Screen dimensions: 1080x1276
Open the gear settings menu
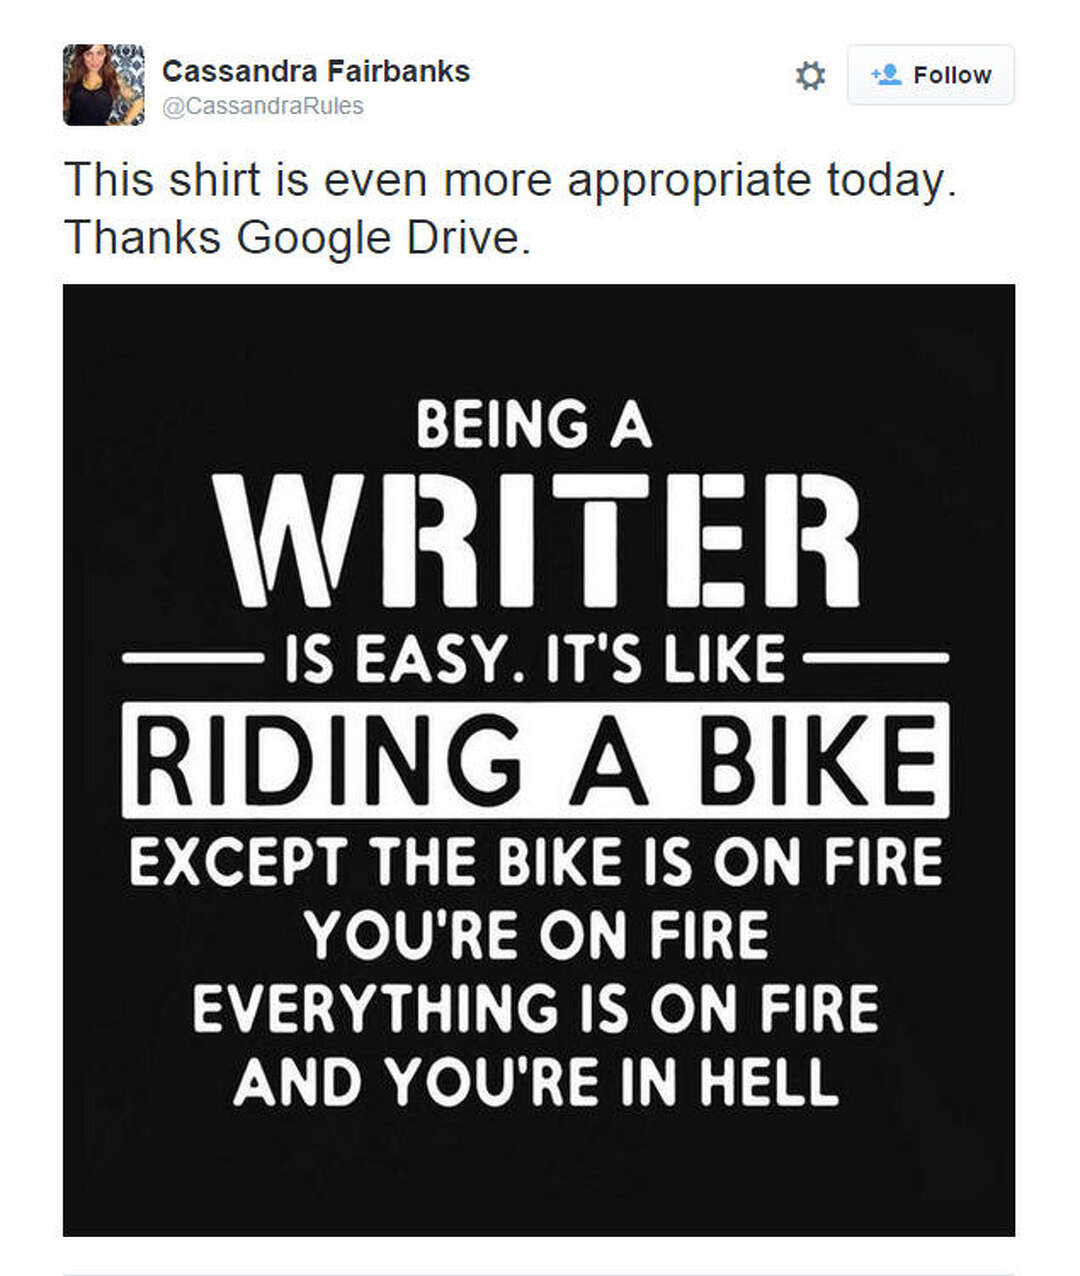click(809, 76)
